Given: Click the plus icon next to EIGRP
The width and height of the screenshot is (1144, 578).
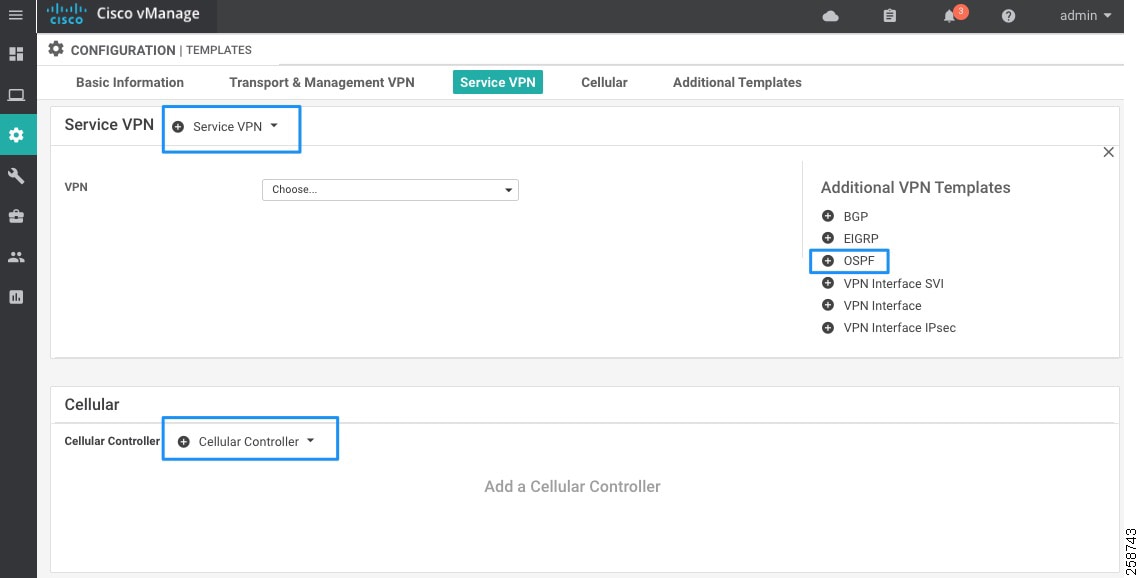Looking at the screenshot, I should (827, 238).
